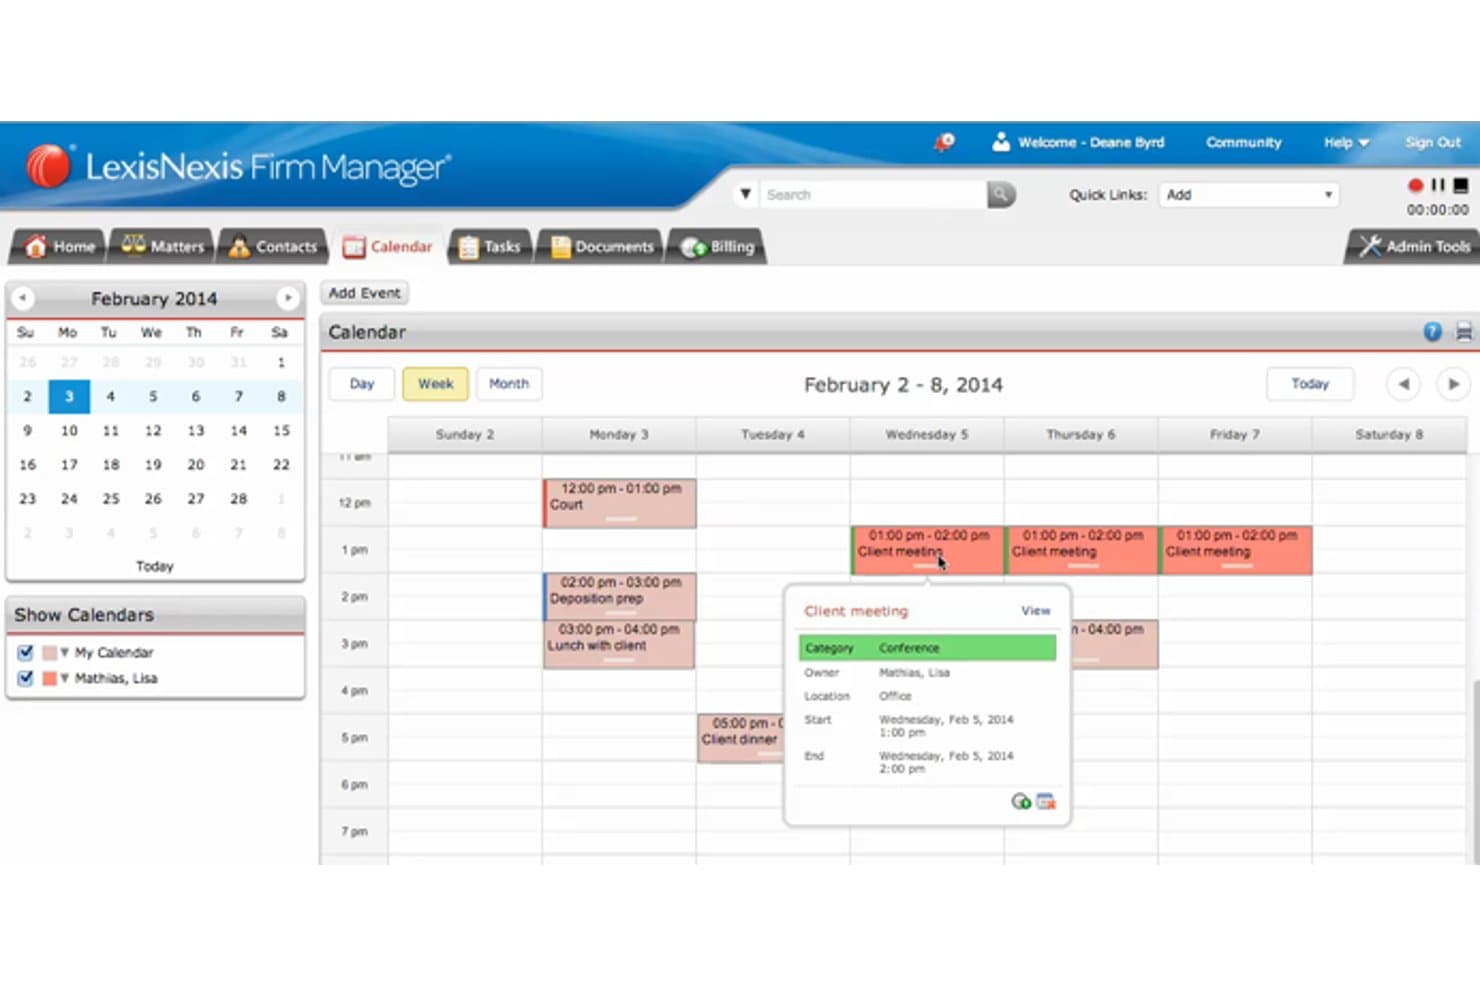Click the LexisNexis Firm Manager logo
Image resolution: width=1480 pixels, height=987 pixels.
click(x=238, y=167)
